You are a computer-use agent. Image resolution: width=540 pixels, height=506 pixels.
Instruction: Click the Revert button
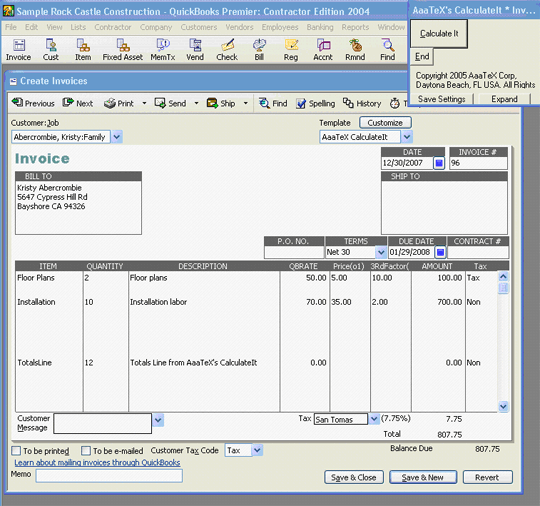tap(487, 477)
